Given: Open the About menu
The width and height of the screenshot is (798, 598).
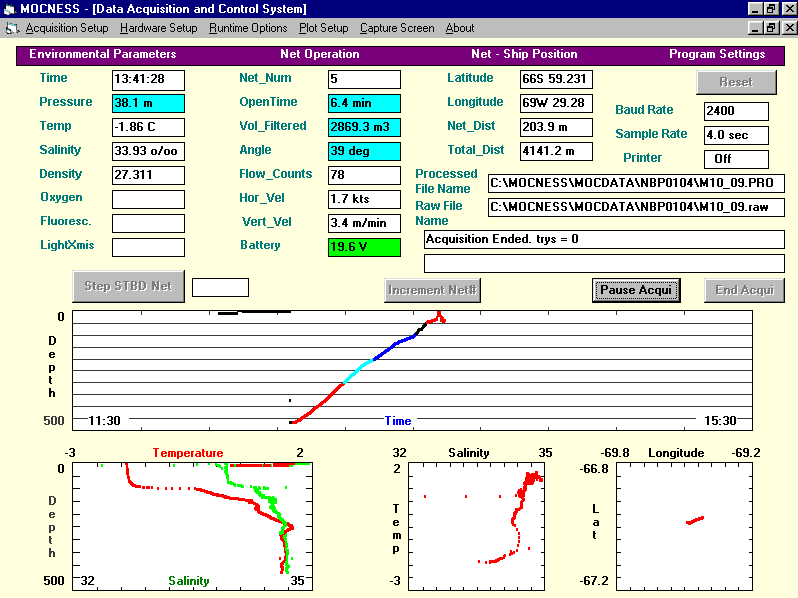Looking at the screenshot, I should click(460, 28).
